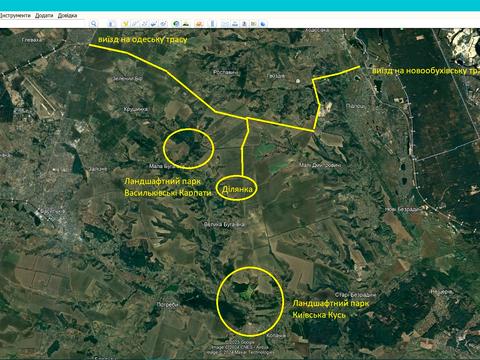Viewport: 480px width, 360px height.
Task: Add an image overlay
Action: pyautogui.click(x=154, y=23)
